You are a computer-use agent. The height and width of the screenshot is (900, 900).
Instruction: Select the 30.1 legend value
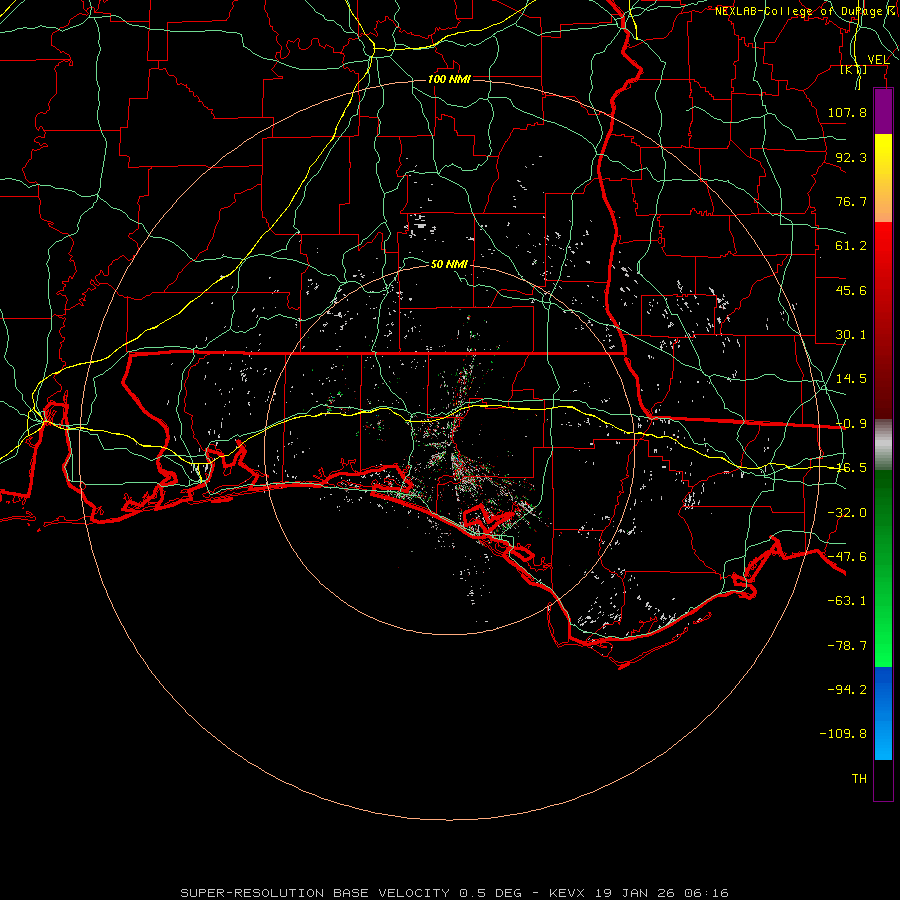click(x=851, y=335)
